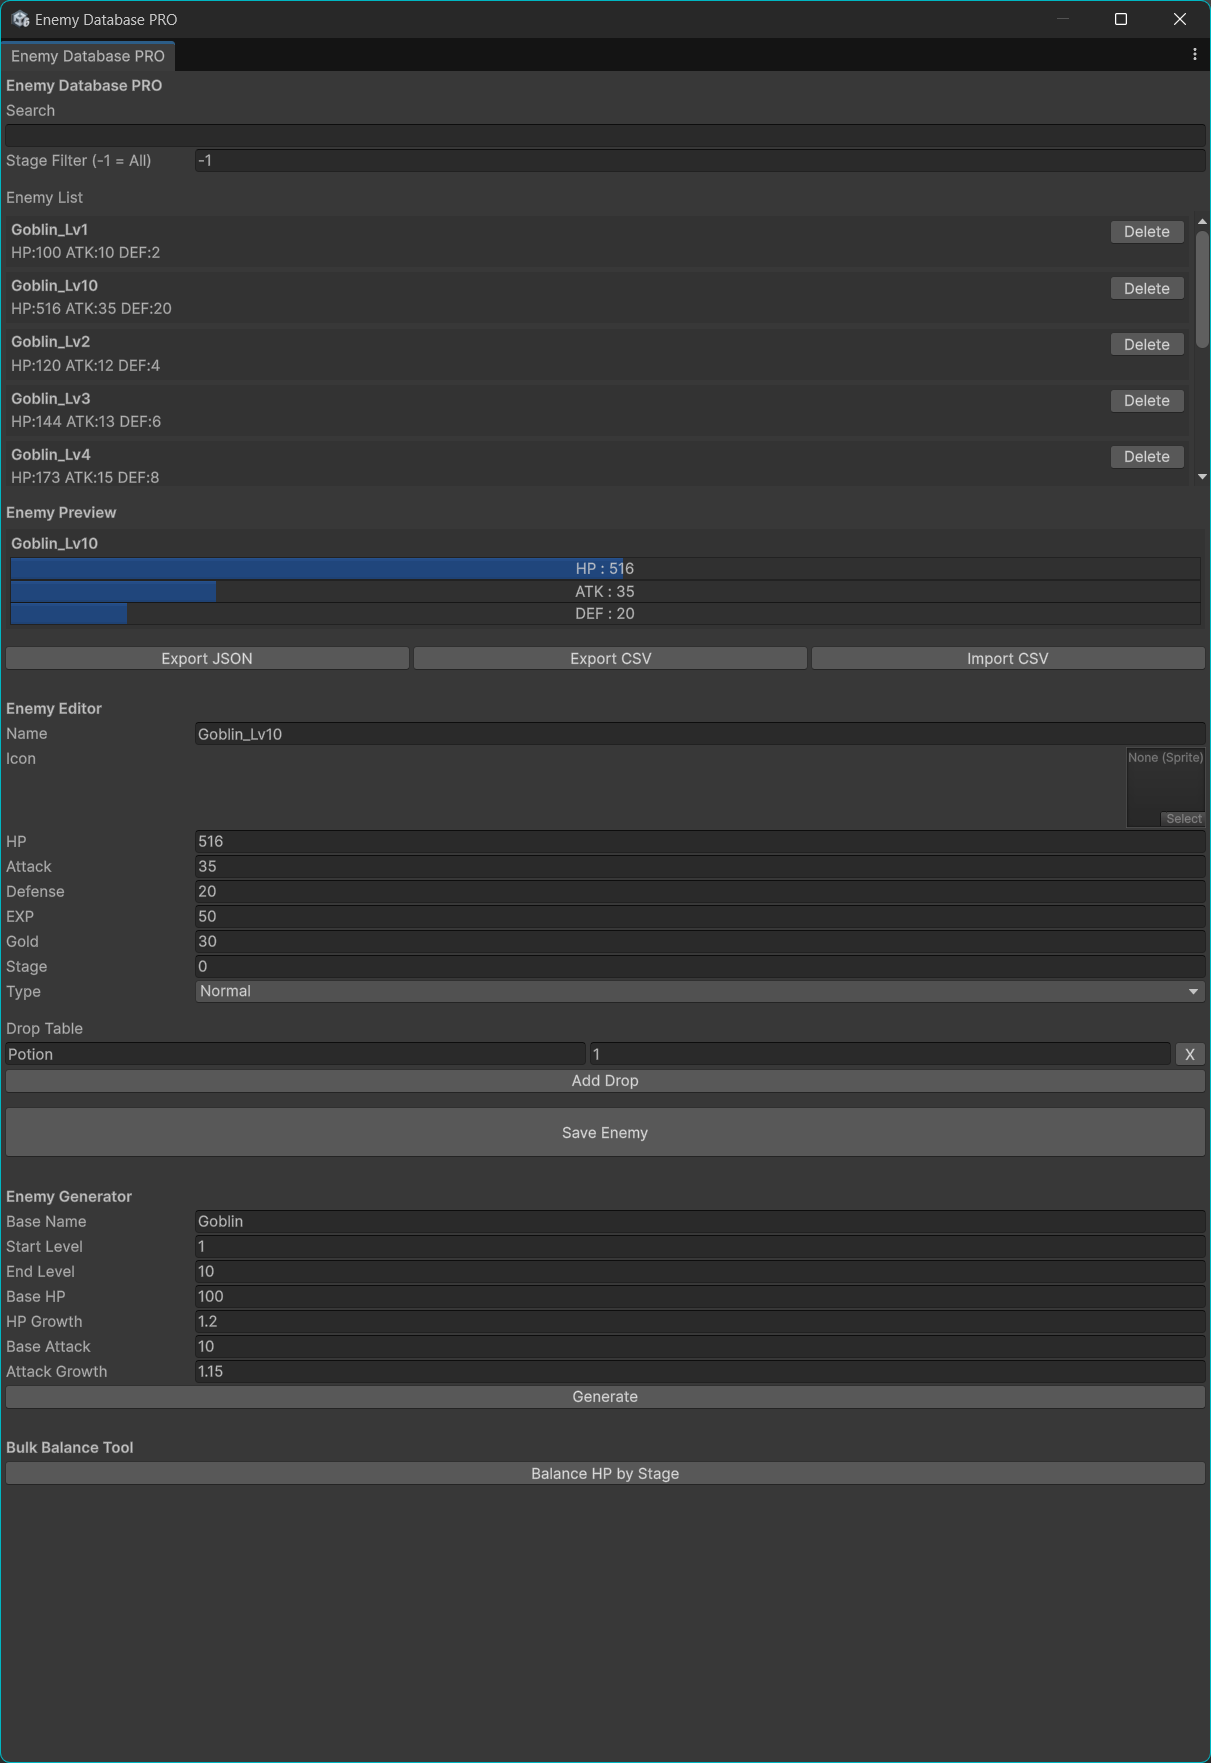Click the Unity icon in title bar

(x=20, y=19)
